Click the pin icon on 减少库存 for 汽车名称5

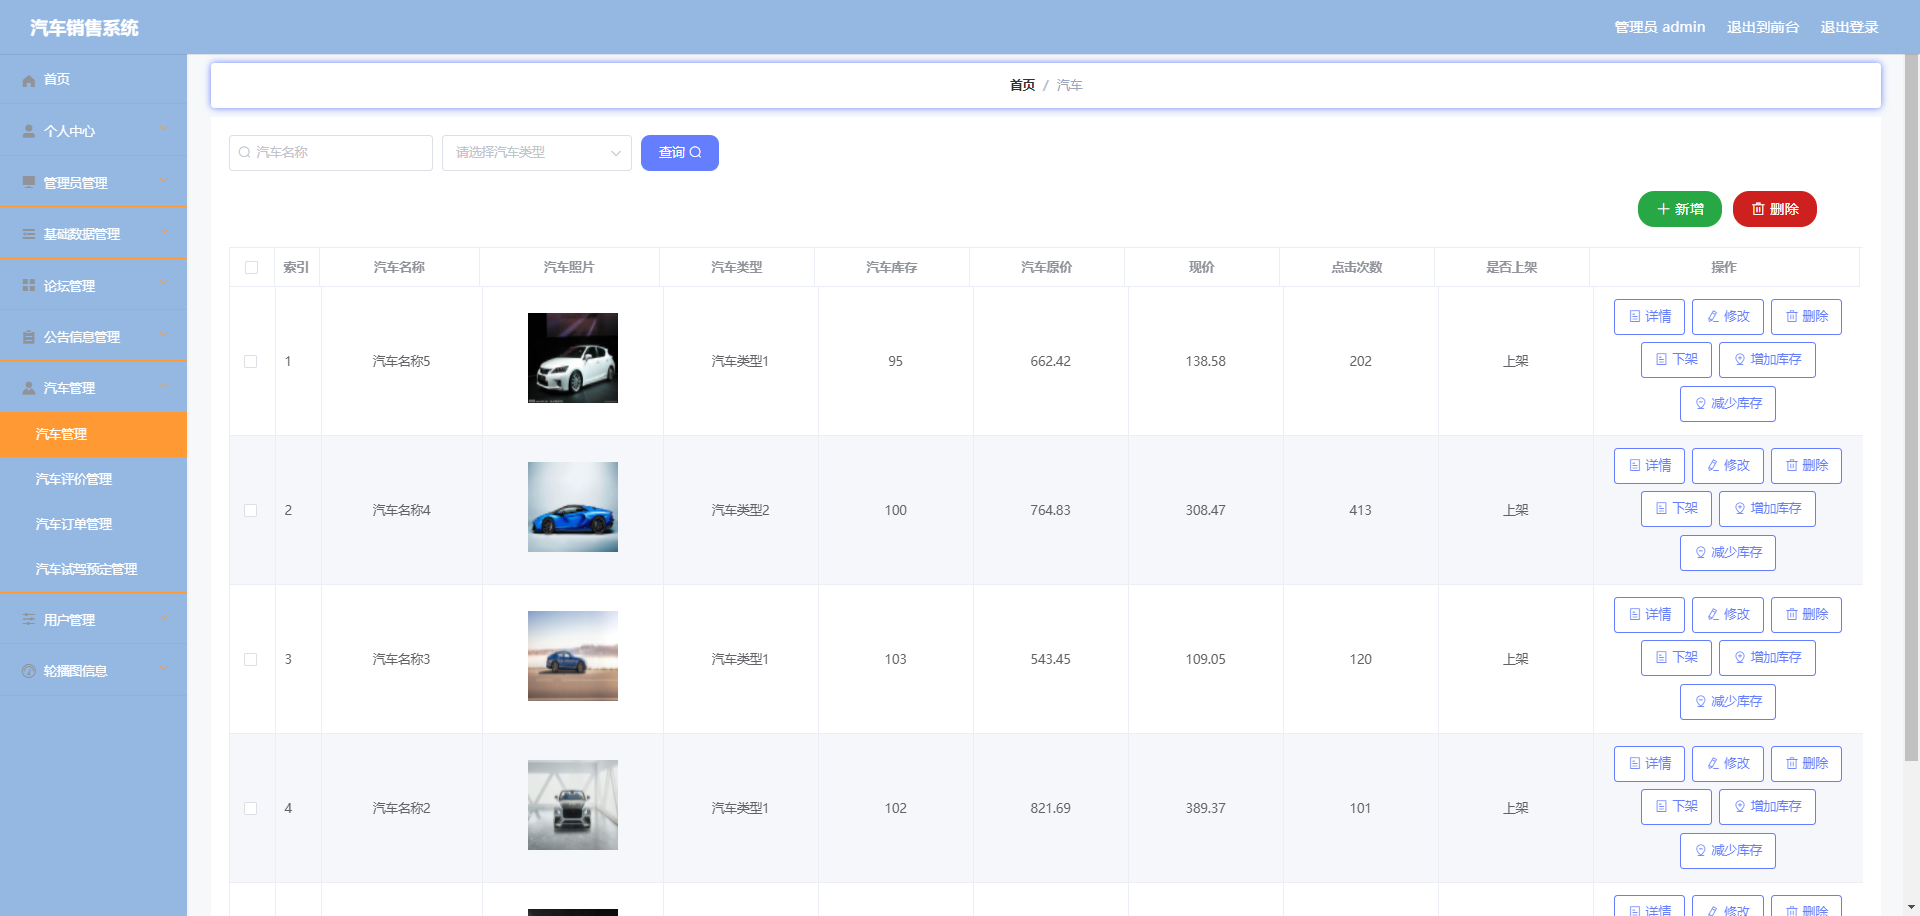[x=1701, y=403]
